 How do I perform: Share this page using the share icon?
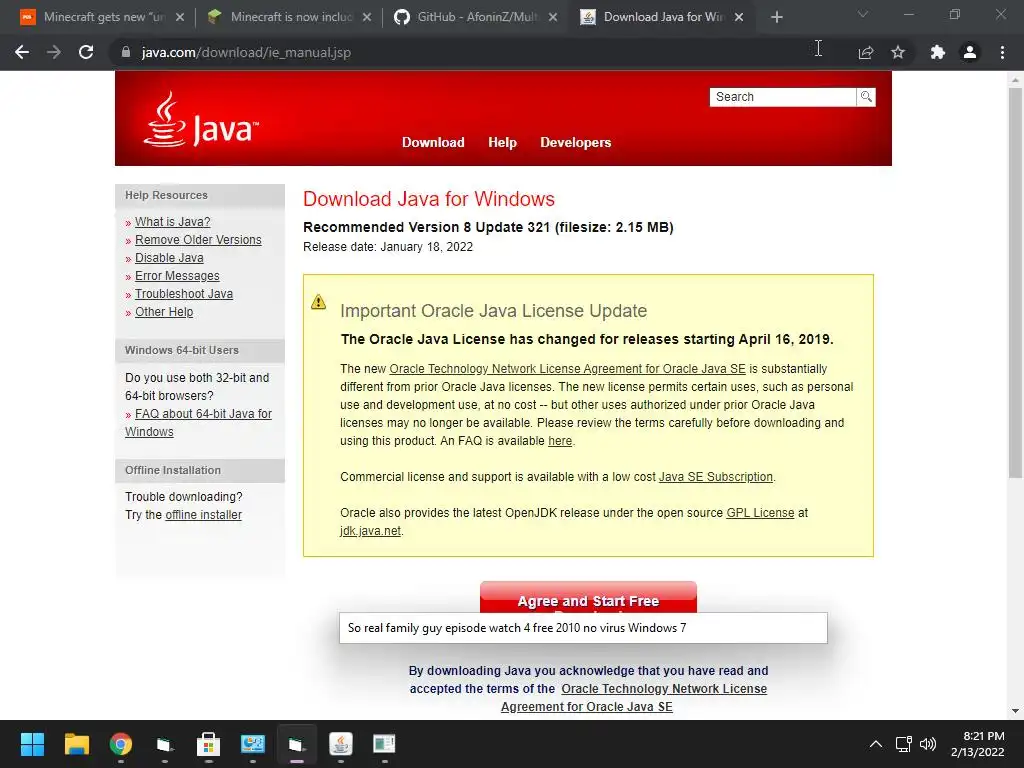[x=865, y=52]
